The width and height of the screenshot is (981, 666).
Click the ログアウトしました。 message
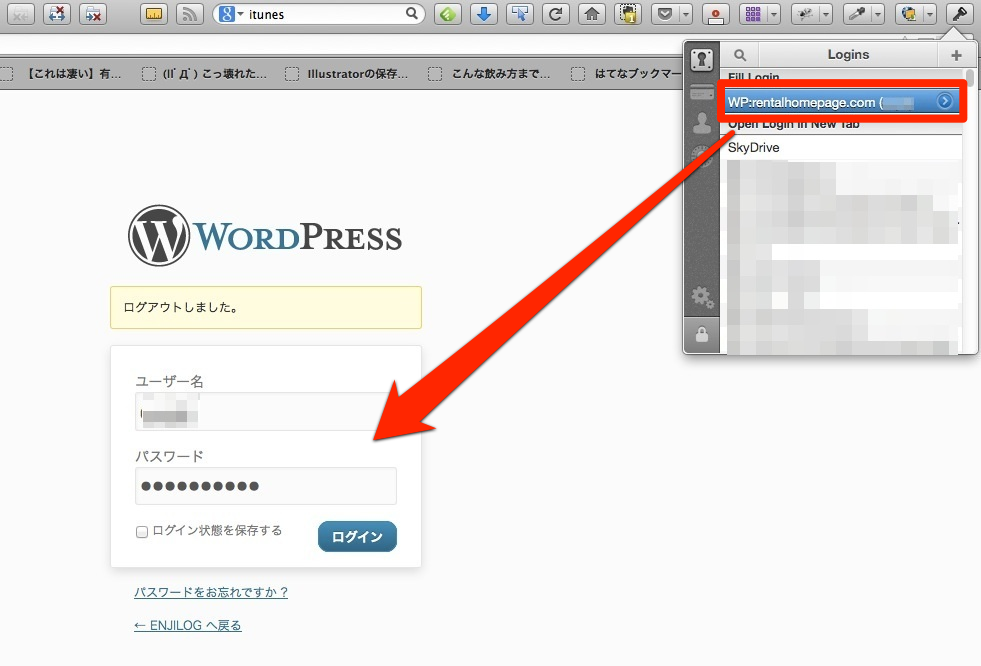click(266, 308)
